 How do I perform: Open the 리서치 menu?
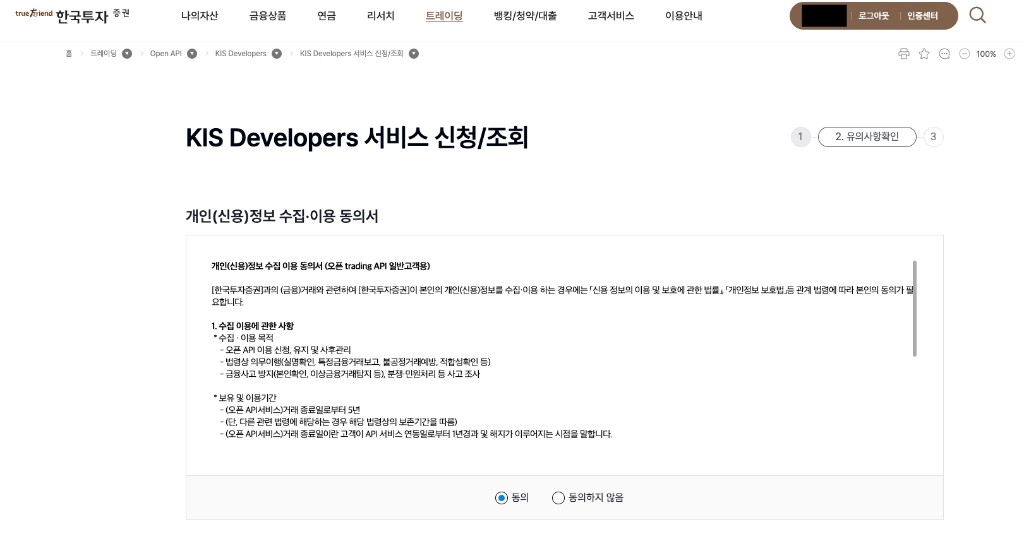click(381, 16)
